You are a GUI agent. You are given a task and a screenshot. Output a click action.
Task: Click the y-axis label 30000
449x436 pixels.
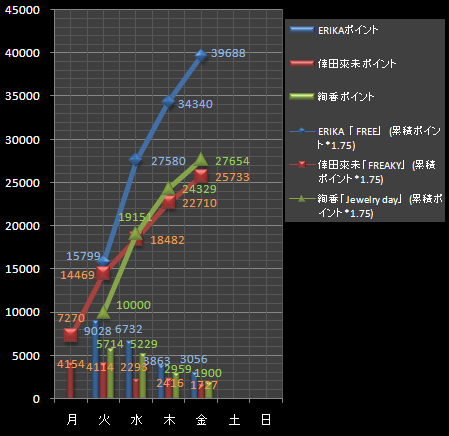22,140
